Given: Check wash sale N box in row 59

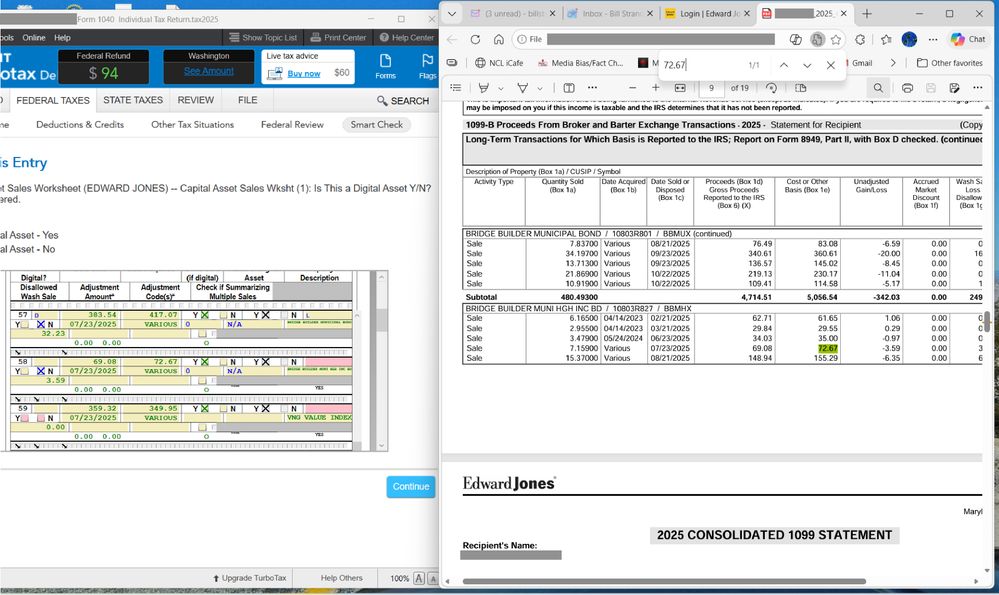Looking at the screenshot, I should click(41, 418).
